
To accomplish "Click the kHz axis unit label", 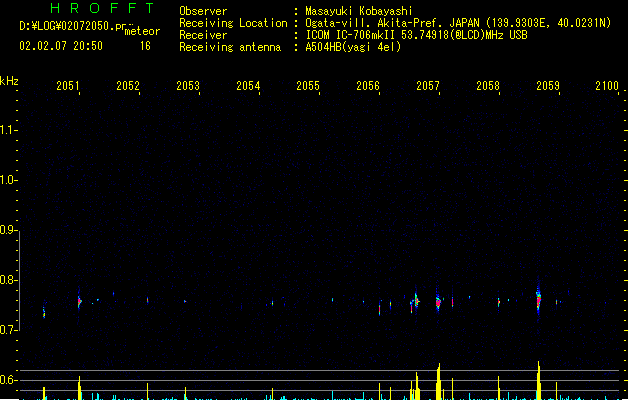I will pos(9,81).
